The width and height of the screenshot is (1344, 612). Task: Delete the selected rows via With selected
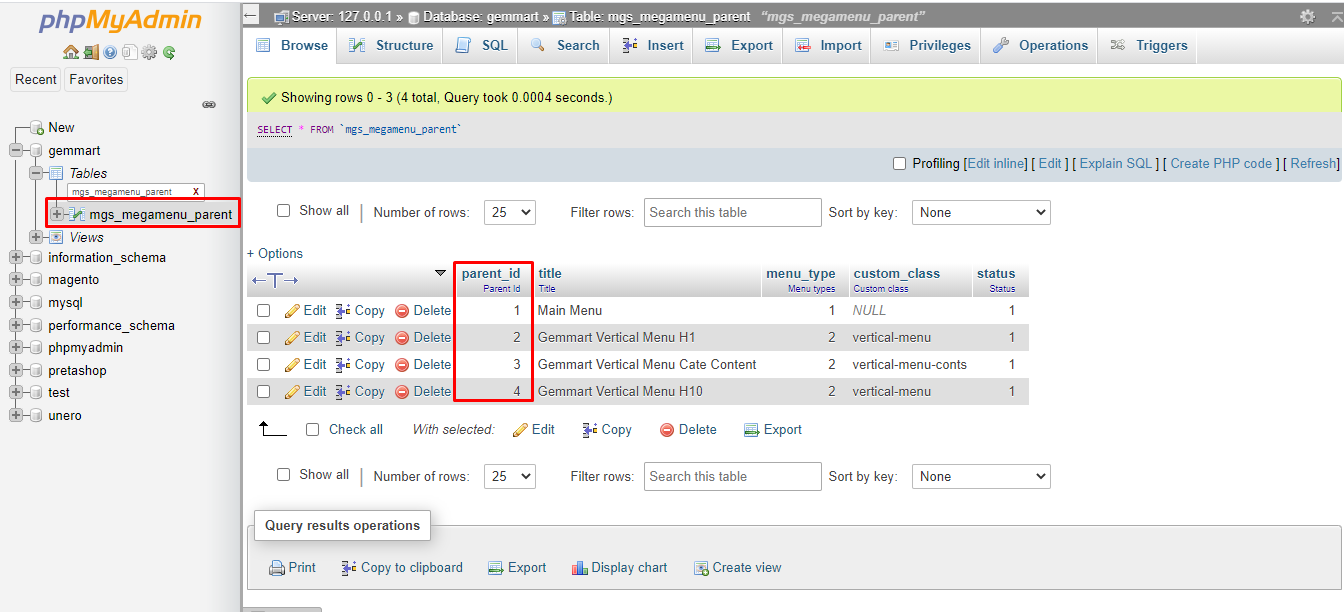[x=688, y=430]
